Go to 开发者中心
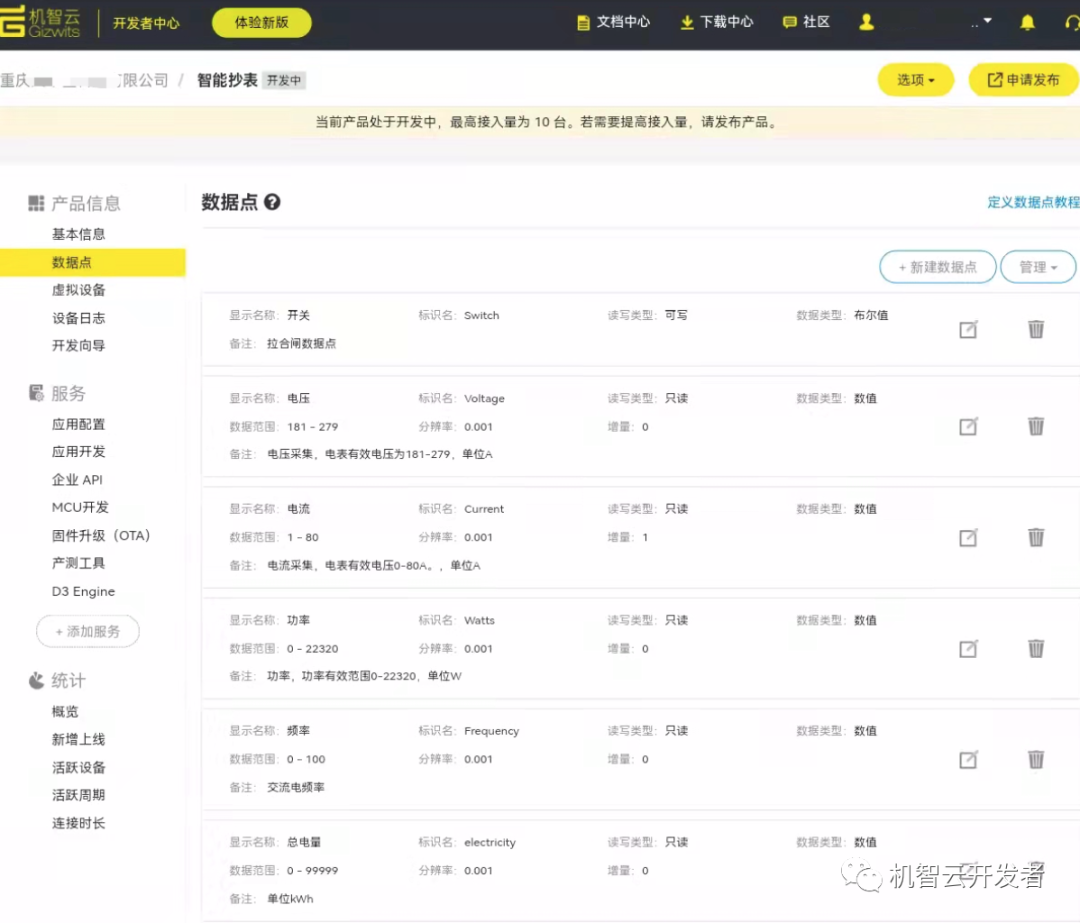 click(146, 23)
